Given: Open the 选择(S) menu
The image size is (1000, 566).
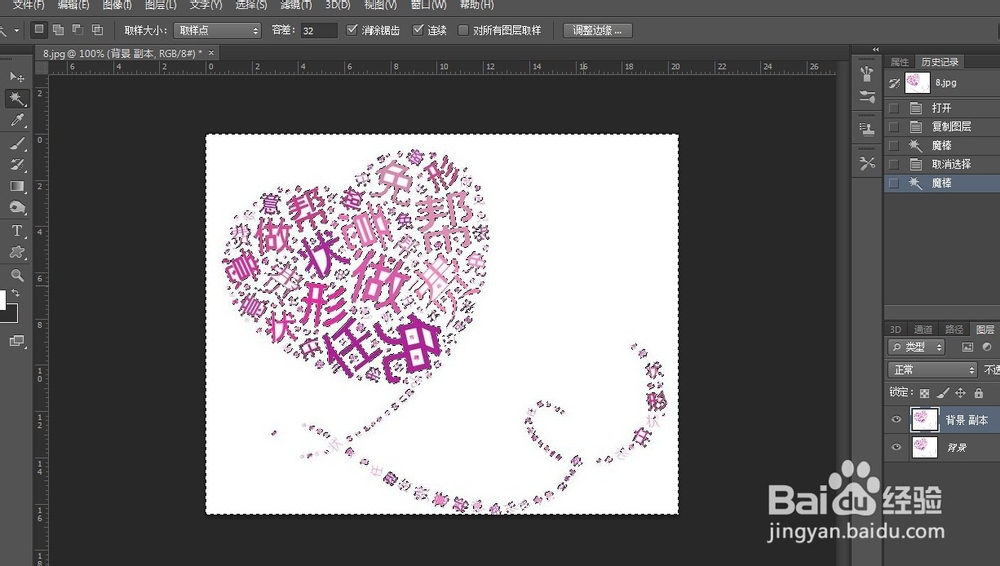Looking at the screenshot, I should [x=251, y=4].
